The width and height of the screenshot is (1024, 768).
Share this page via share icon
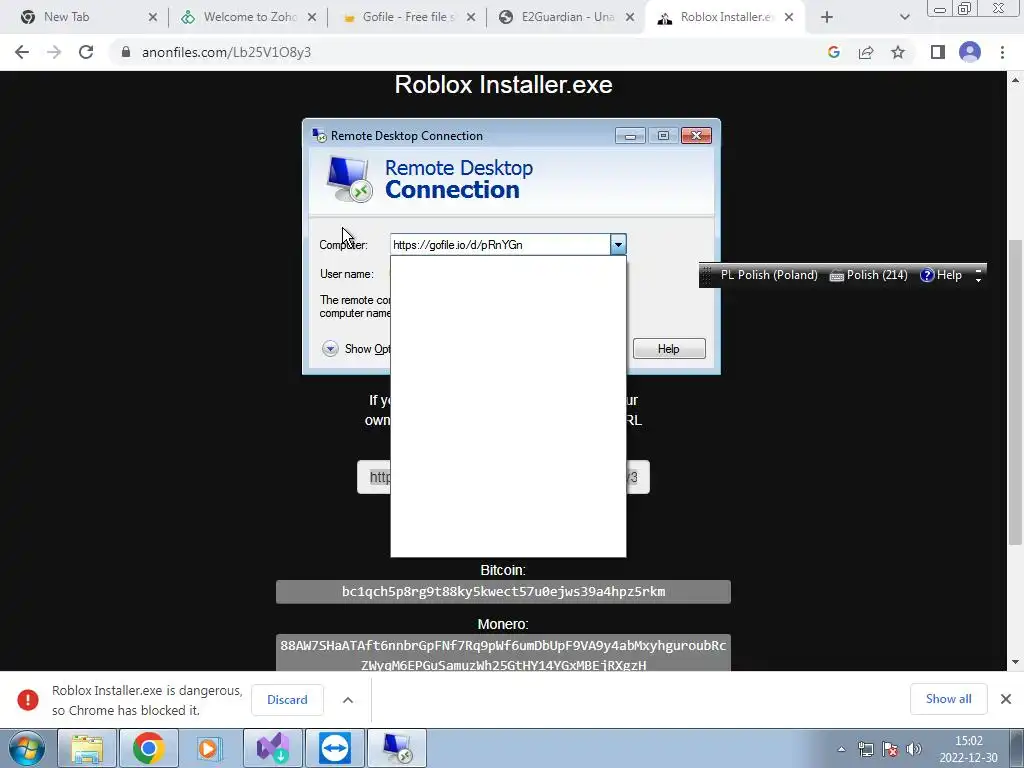point(866,52)
